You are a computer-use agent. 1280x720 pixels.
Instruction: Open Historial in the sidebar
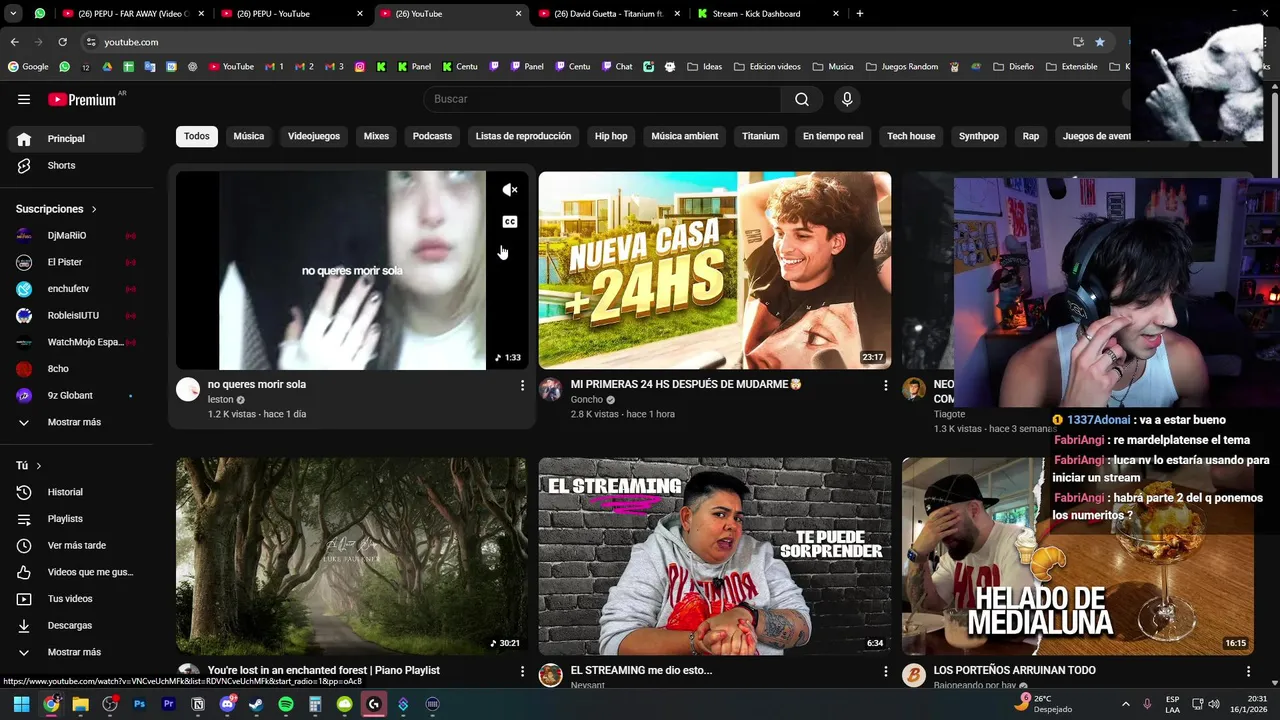tap(76, 492)
